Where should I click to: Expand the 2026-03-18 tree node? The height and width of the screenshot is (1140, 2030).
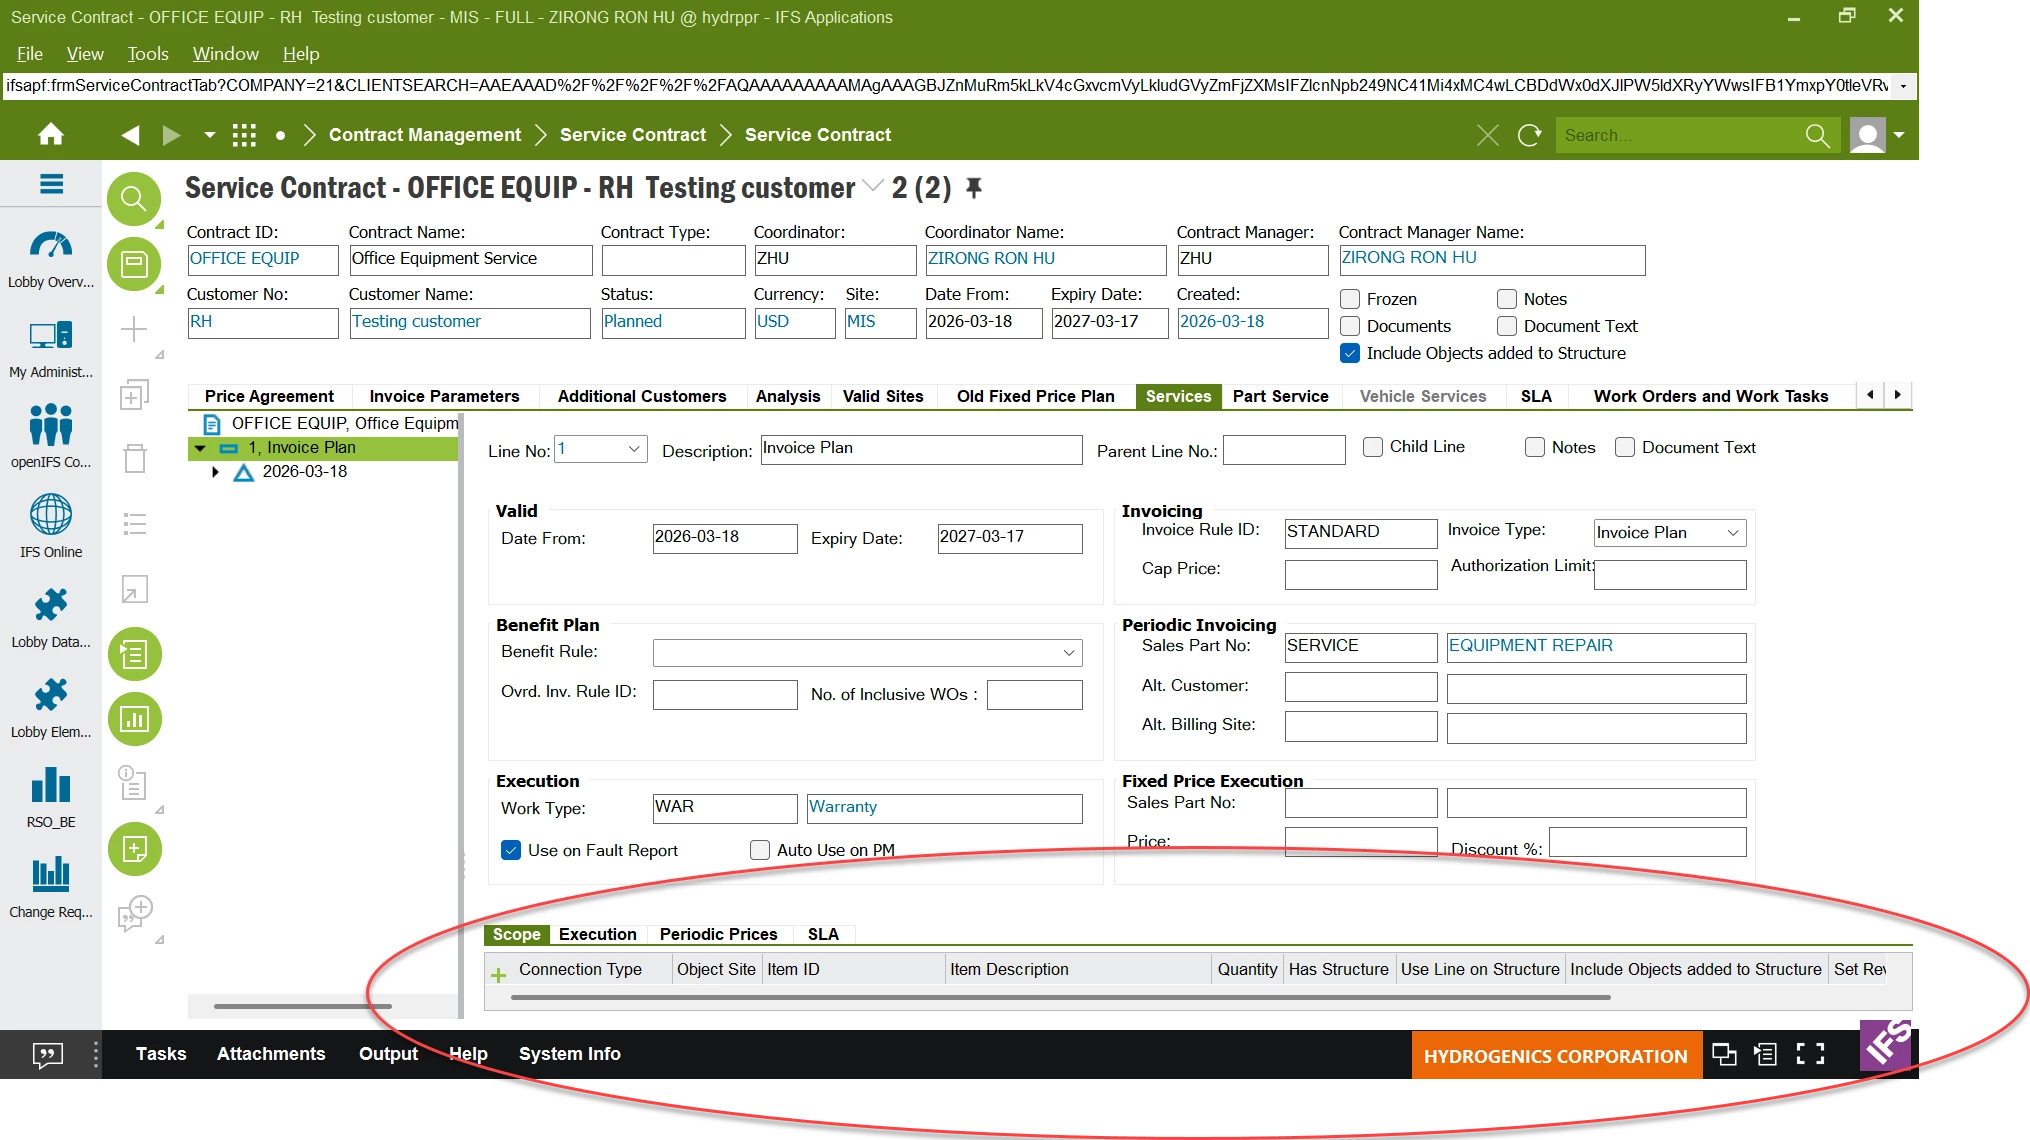pos(215,472)
